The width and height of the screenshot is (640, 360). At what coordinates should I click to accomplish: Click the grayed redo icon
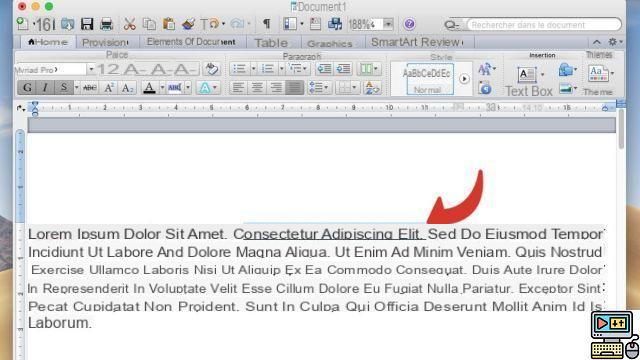click(x=238, y=24)
